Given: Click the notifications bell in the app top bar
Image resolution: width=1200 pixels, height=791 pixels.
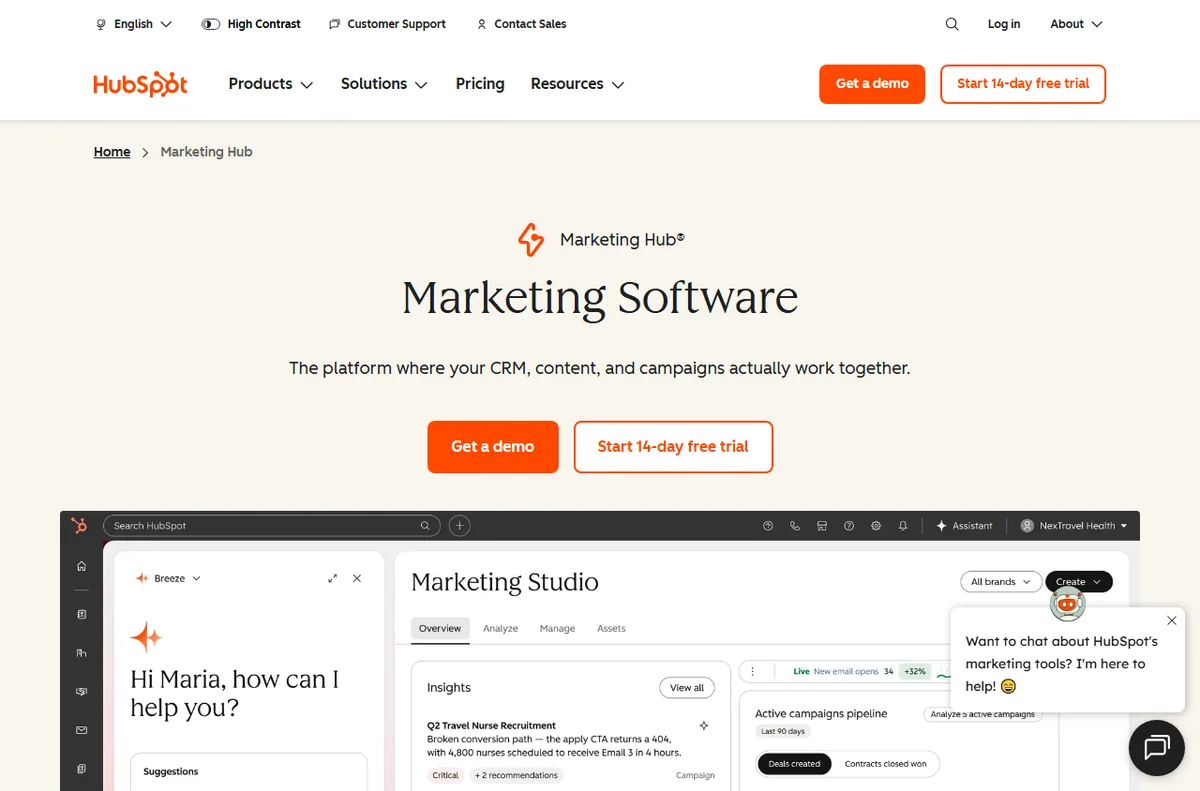Looking at the screenshot, I should click(903, 526).
